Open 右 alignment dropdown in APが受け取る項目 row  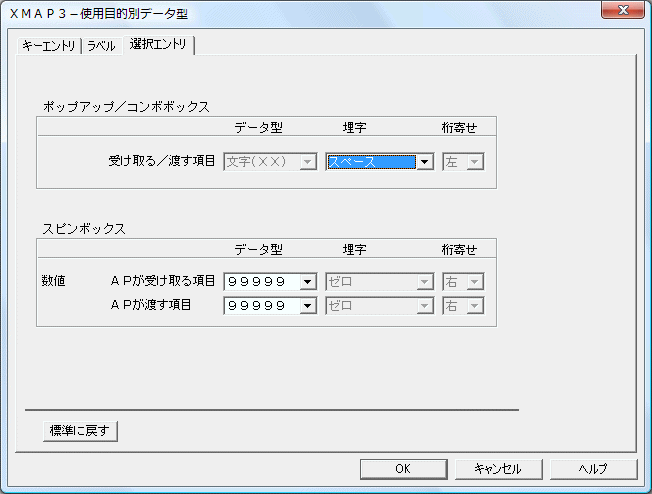tap(463, 282)
